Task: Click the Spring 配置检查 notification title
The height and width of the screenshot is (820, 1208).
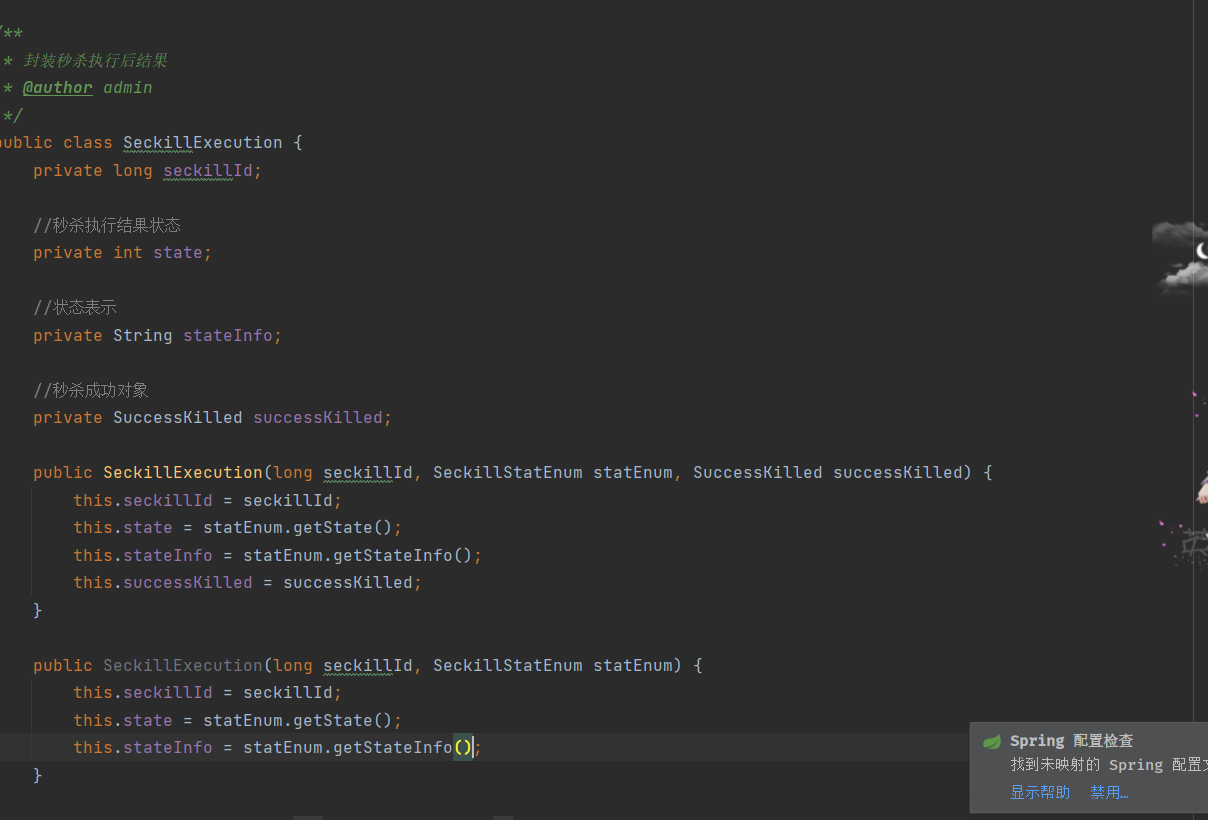Action: [1071, 741]
